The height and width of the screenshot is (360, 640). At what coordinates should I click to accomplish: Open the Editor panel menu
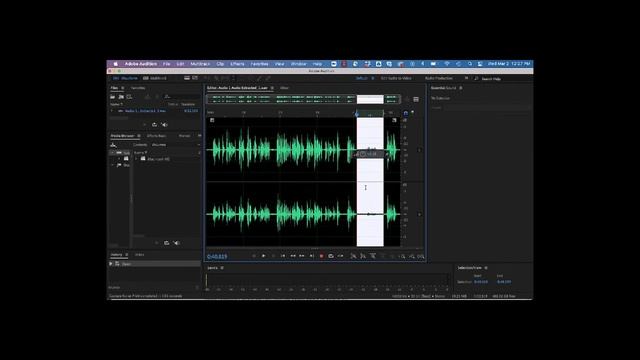point(272,88)
